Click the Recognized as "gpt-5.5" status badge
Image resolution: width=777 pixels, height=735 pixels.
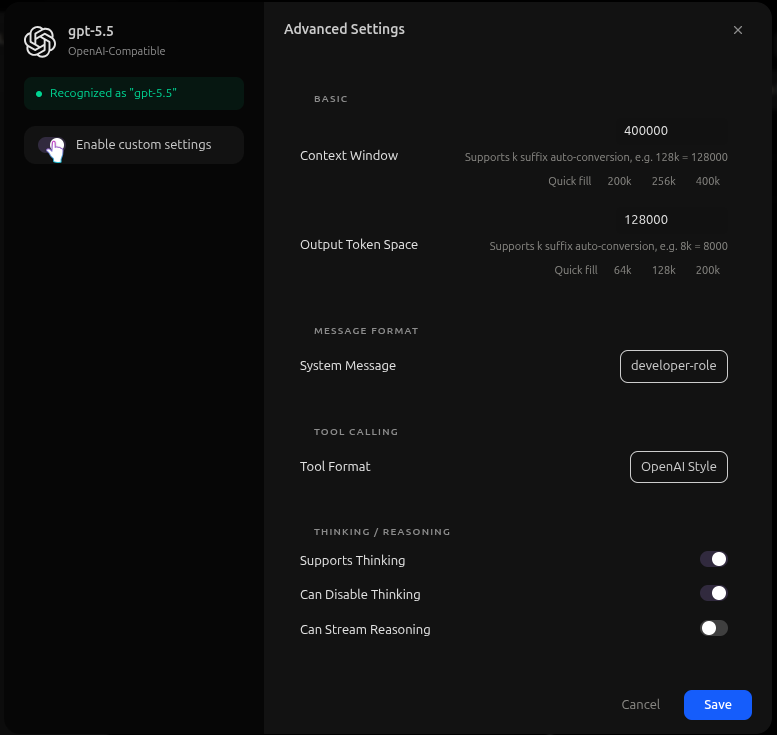tap(134, 93)
